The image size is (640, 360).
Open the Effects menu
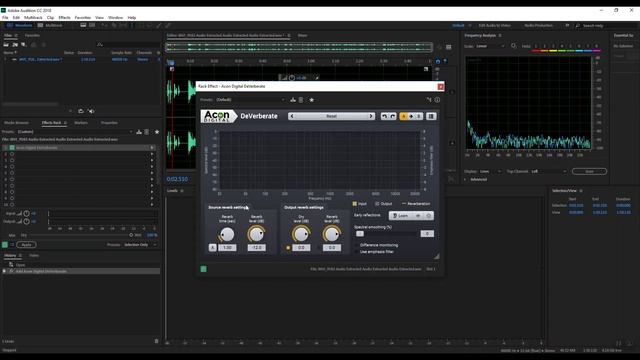point(64,18)
